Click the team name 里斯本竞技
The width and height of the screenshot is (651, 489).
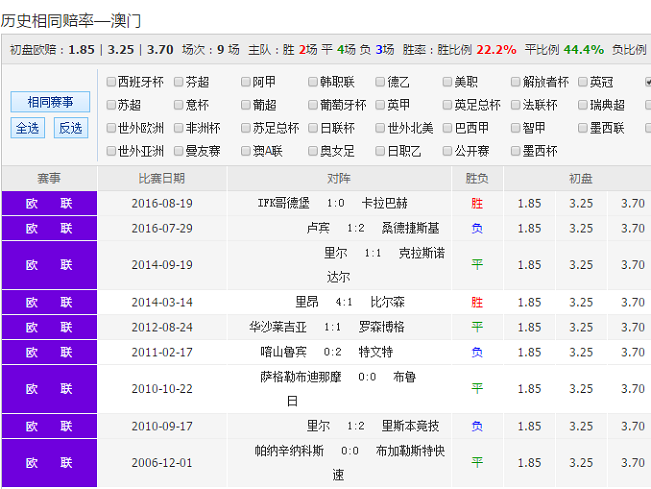click(410, 425)
